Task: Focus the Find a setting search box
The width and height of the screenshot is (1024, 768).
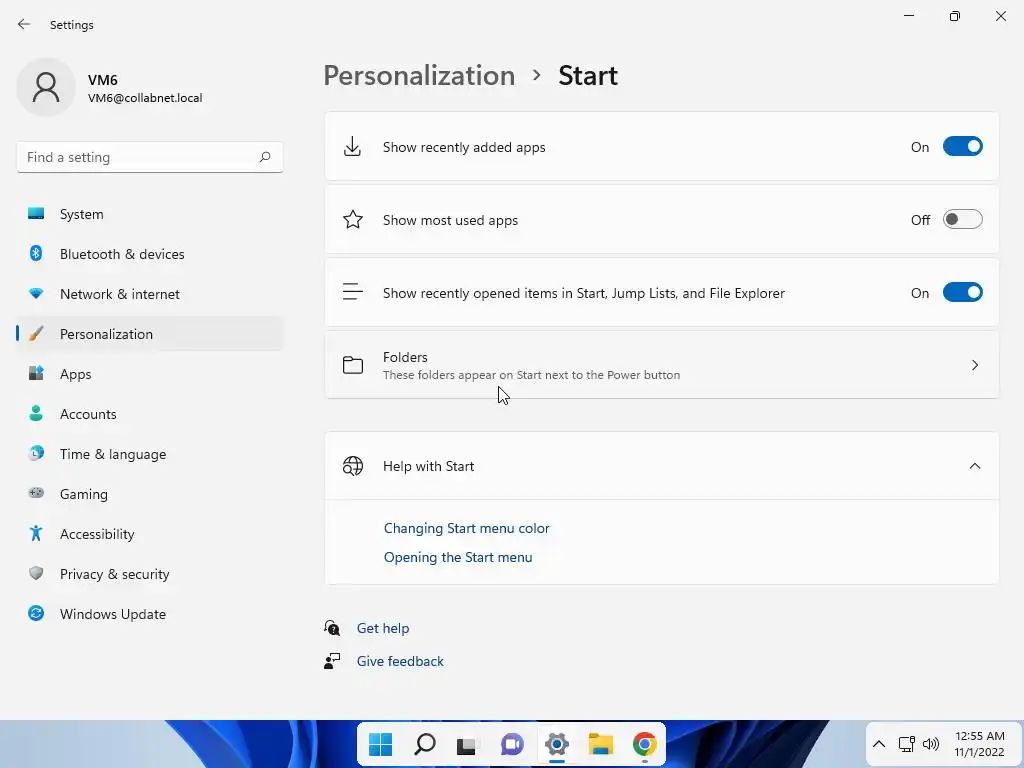Action: (x=150, y=157)
